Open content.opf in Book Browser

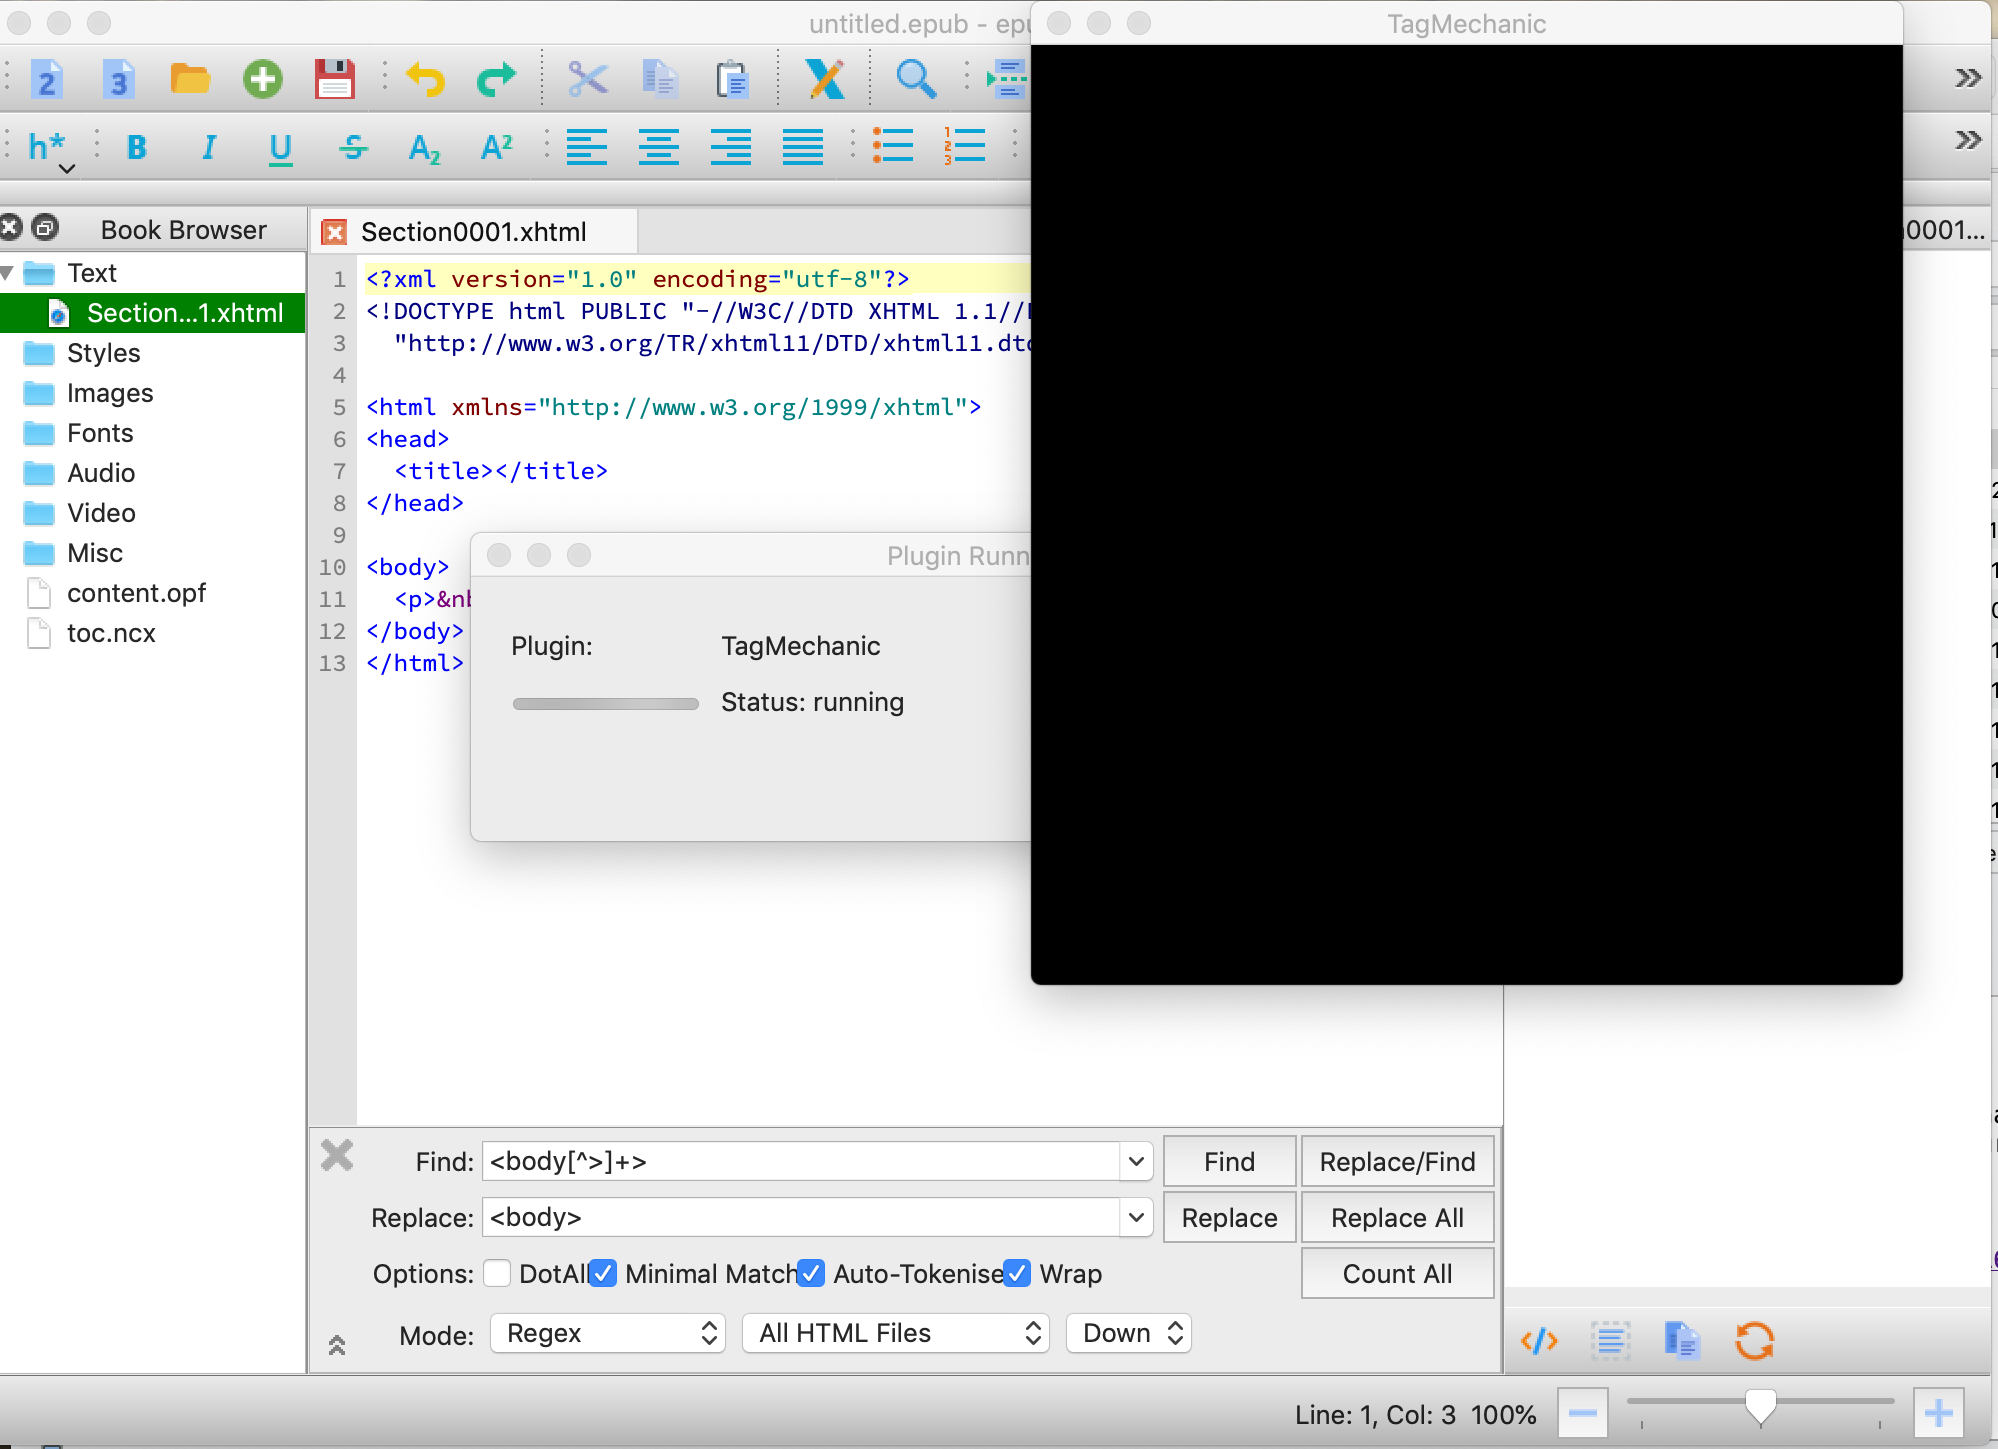coord(136,593)
